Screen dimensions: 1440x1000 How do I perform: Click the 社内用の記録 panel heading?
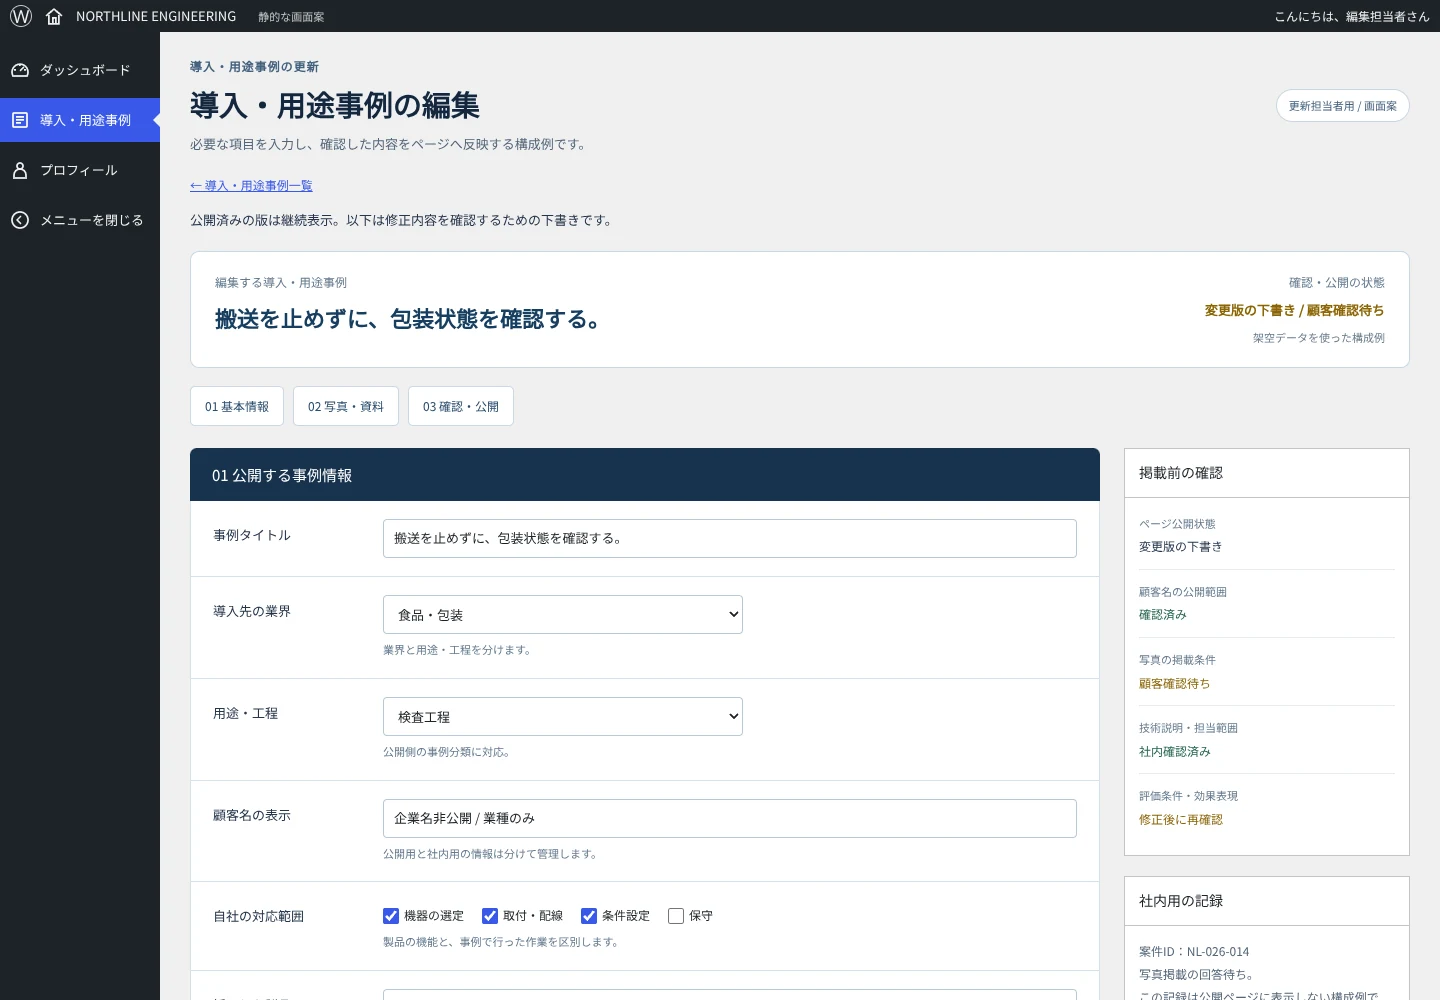pos(1181,901)
